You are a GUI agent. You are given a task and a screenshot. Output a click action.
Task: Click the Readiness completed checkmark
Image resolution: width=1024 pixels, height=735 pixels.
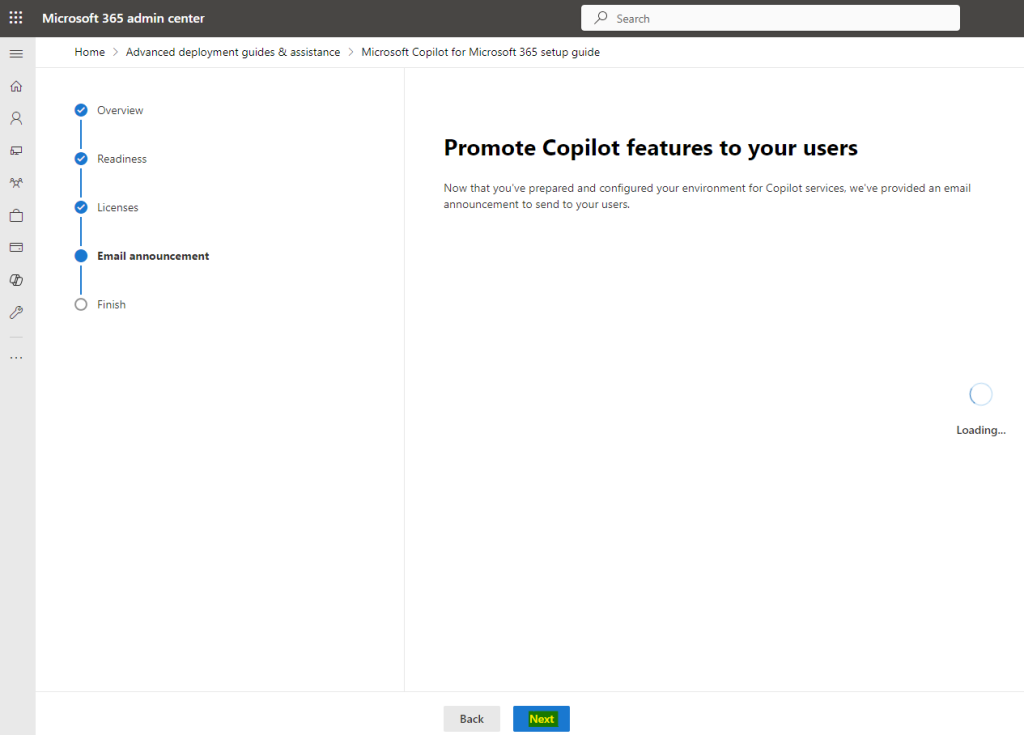click(x=81, y=159)
